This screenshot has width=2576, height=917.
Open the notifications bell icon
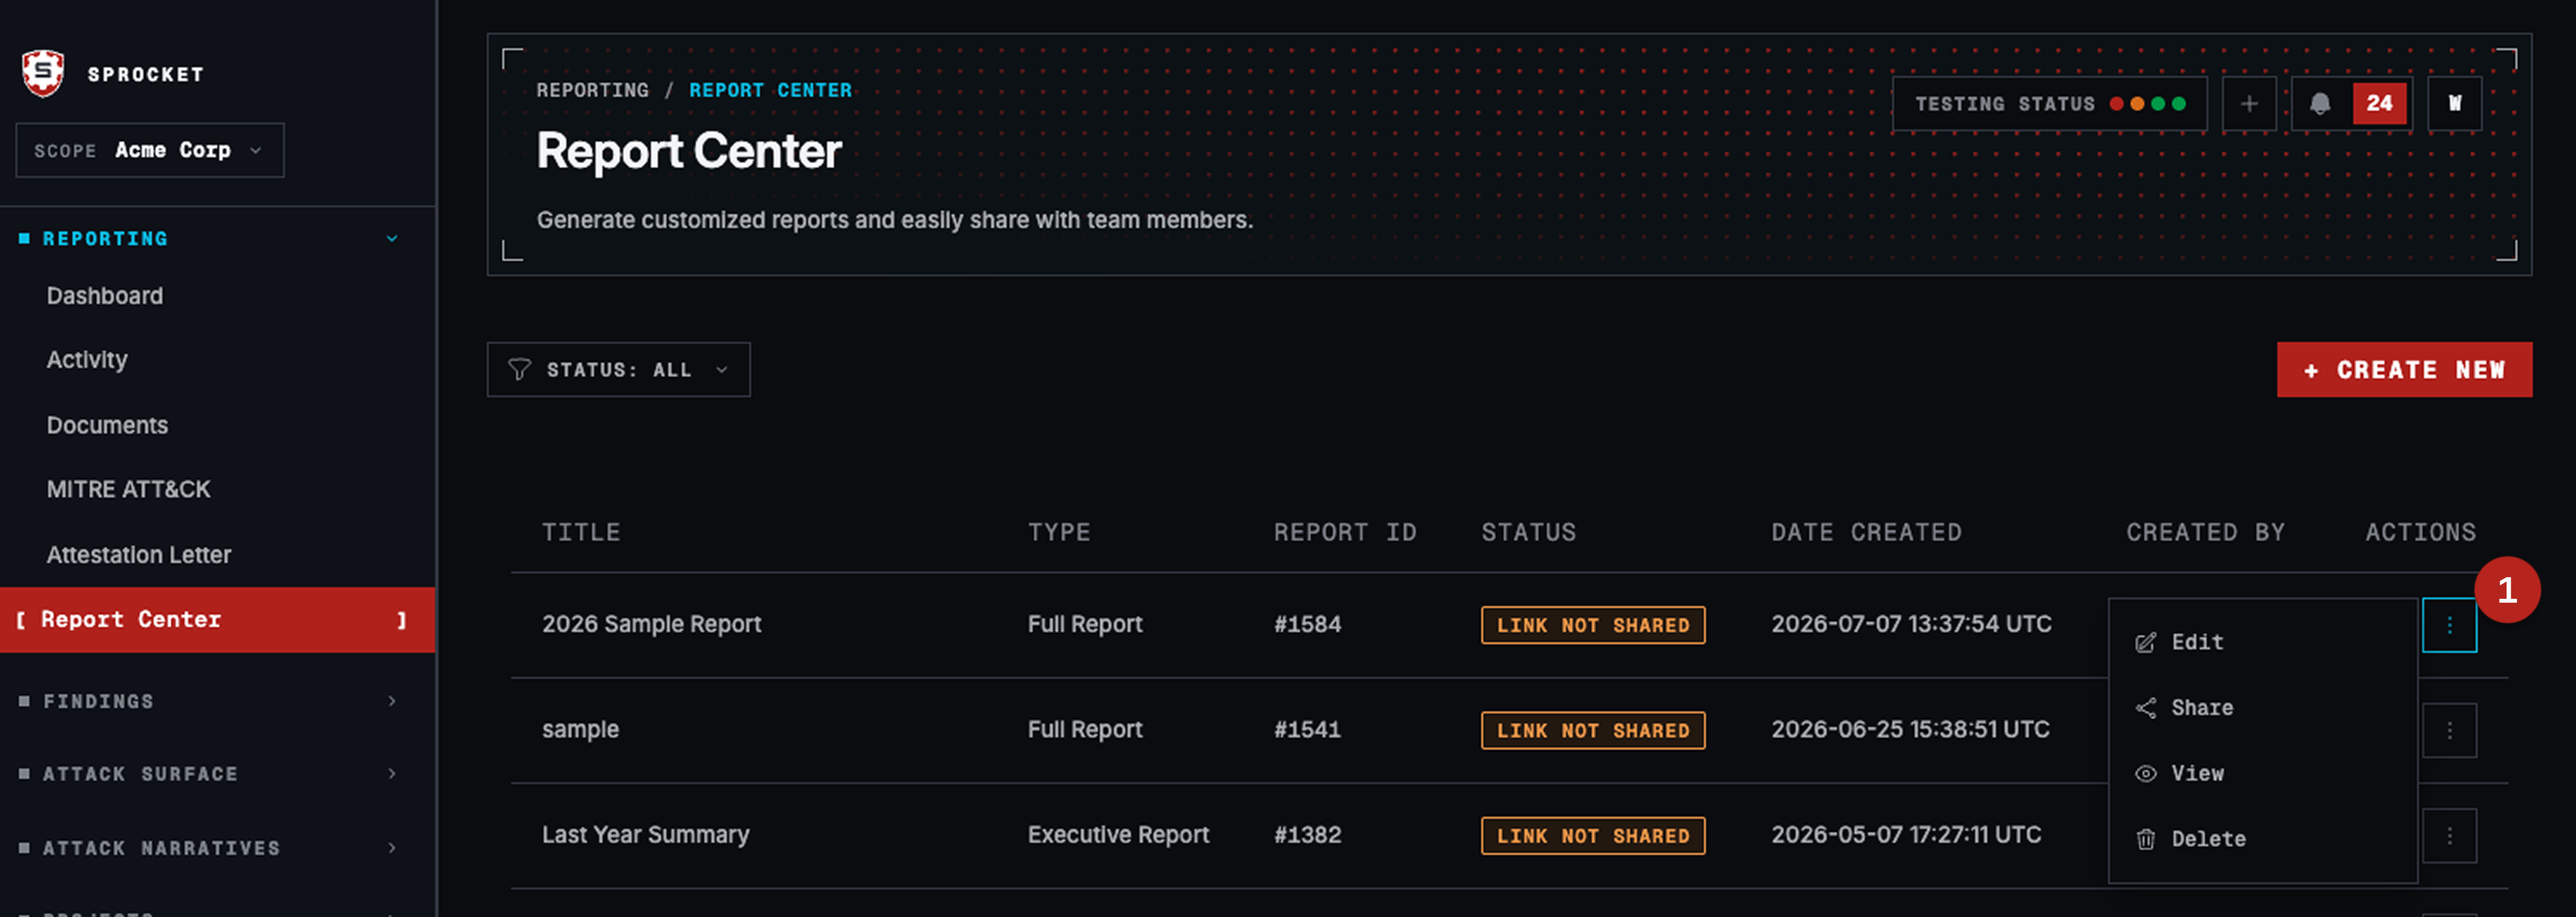pyautogui.click(x=2320, y=103)
